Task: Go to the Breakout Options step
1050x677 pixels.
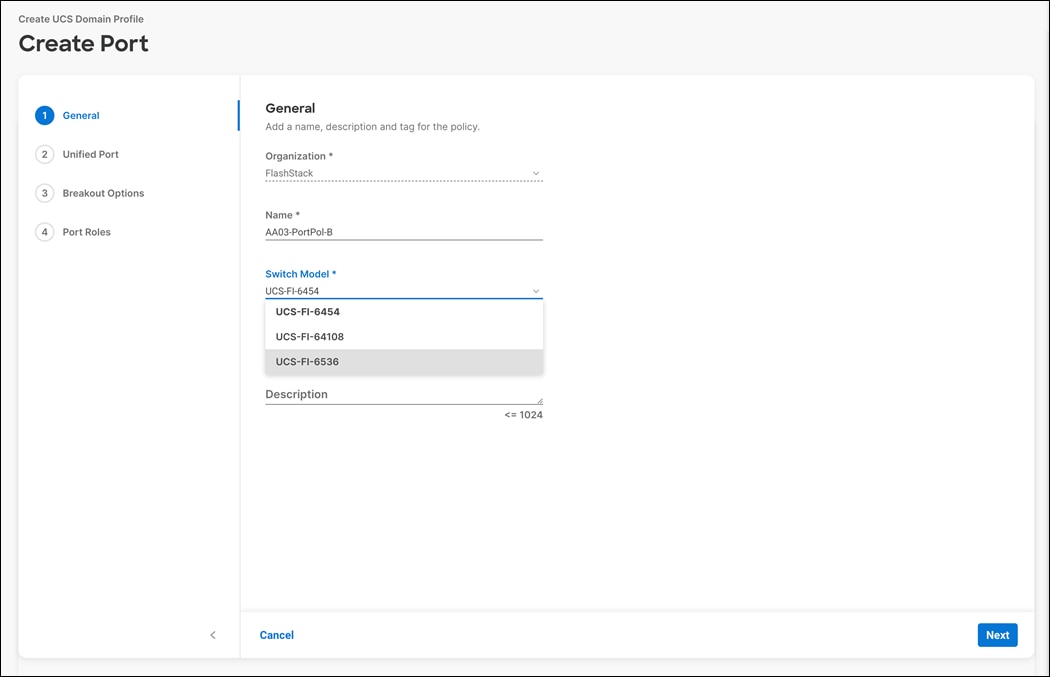Action: (x=104, y=193)
